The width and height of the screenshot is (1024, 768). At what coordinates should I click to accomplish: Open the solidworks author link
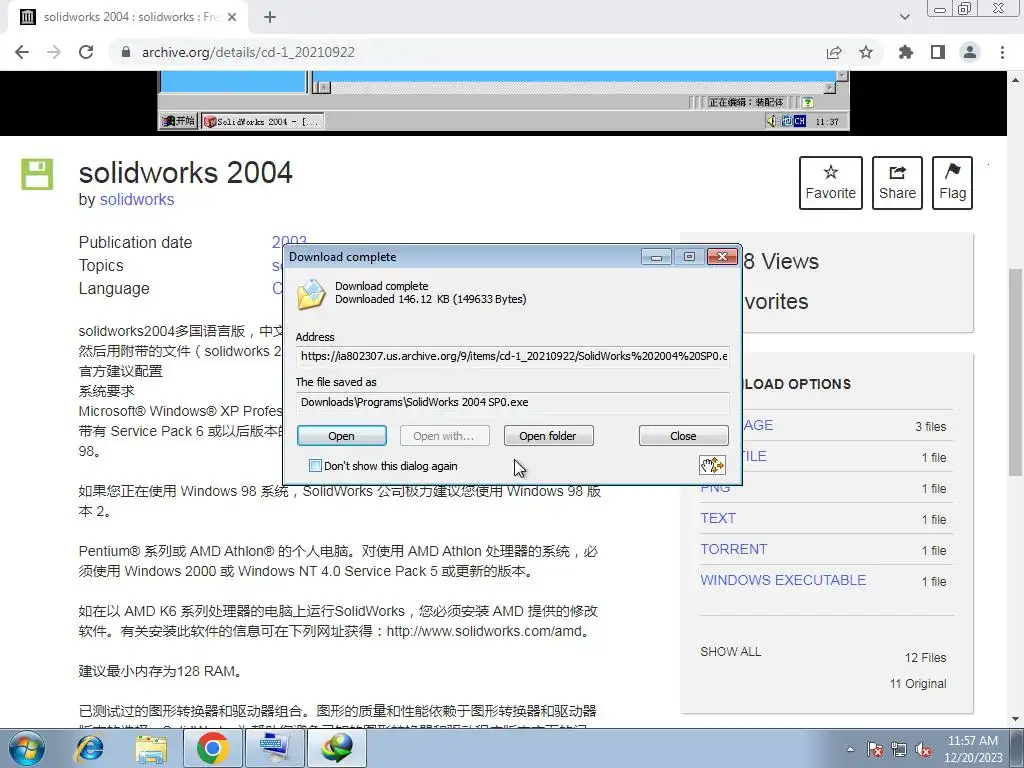click(136, 199)
